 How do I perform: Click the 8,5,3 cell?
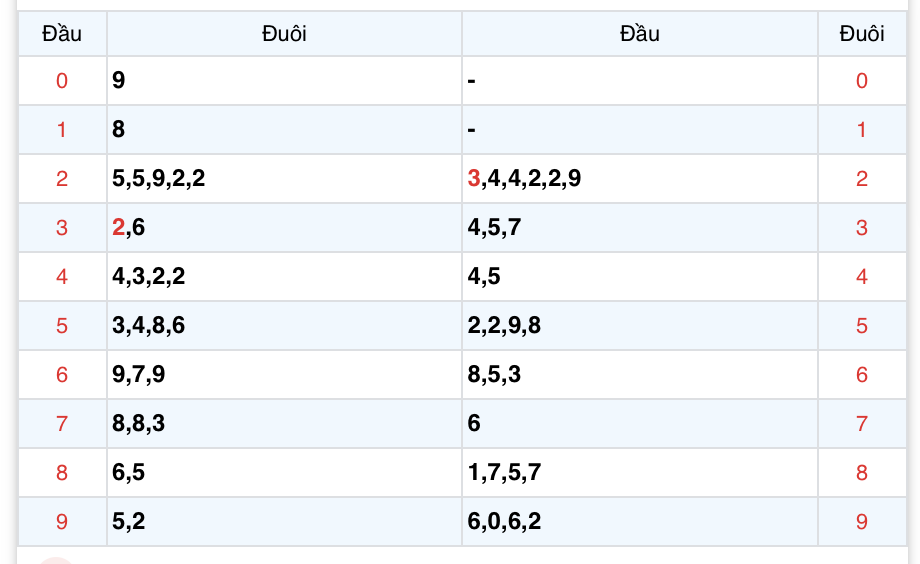tap(640, 374)
